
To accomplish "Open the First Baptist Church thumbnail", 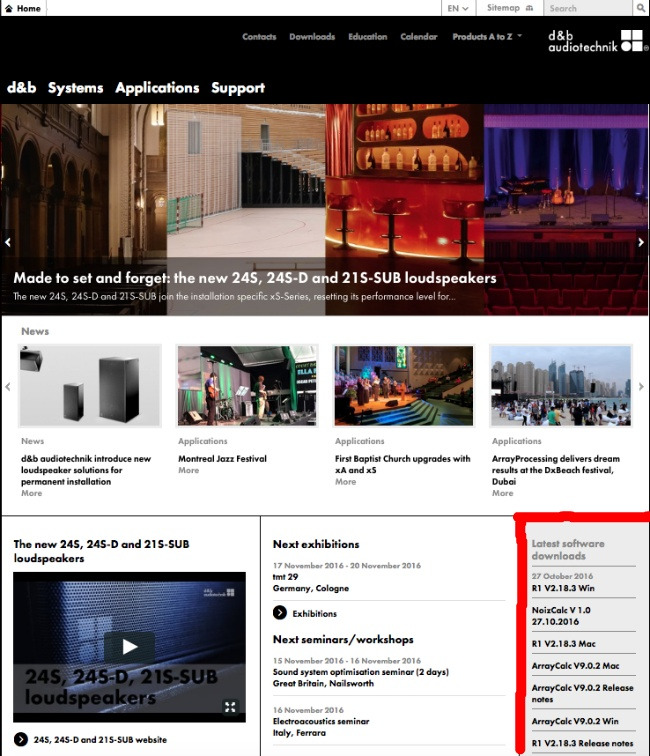I will coord(404,386).
